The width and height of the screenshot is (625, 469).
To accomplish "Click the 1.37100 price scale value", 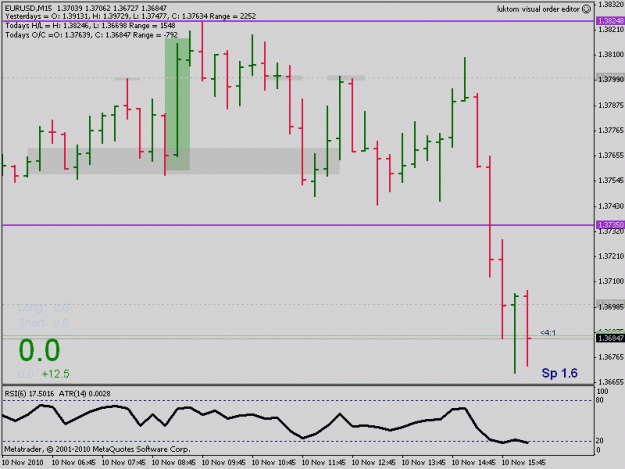I will [611, 281].
